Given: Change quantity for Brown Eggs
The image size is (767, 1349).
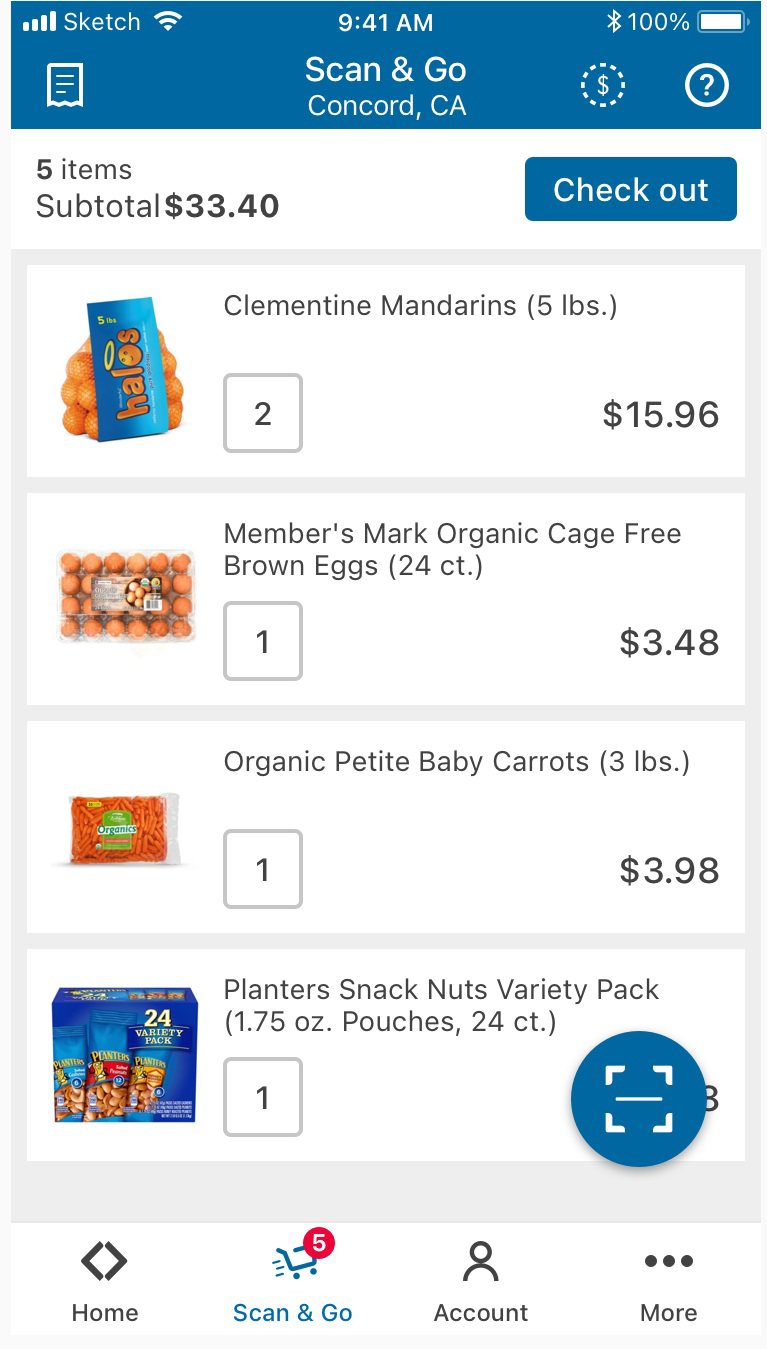Looking at the screenshot, I should pos(263,641).
